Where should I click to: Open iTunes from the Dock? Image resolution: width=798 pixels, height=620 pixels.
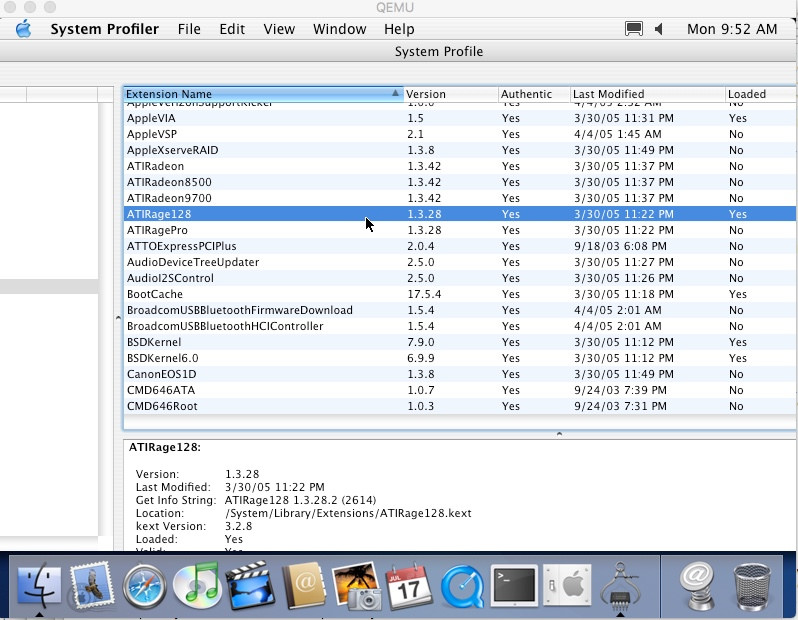[x=197, y=585]
